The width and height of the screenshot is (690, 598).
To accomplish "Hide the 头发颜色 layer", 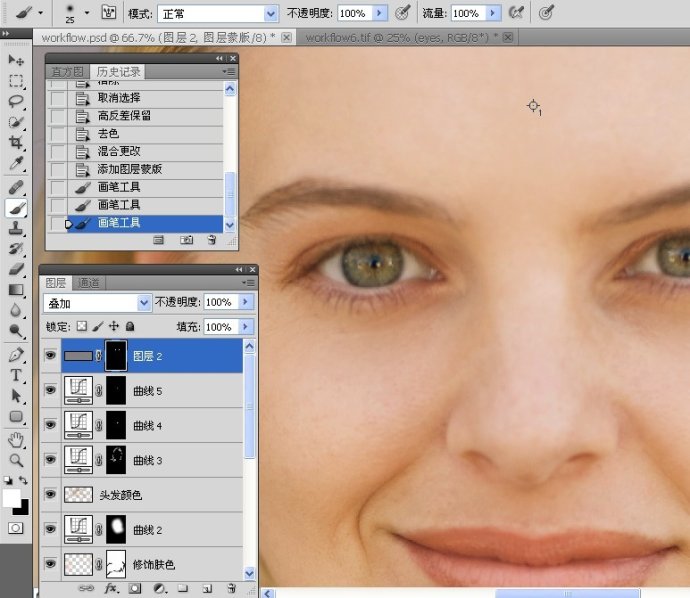I will [x=51, y=494].
